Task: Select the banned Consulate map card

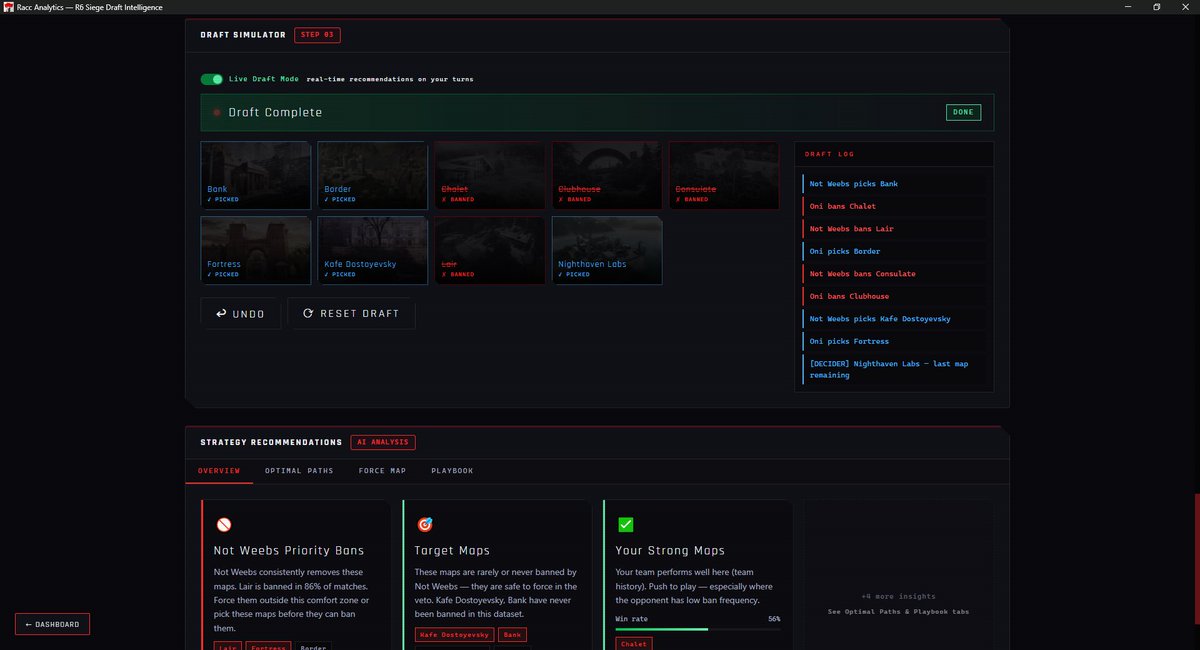Action: [x=724, y=175]
